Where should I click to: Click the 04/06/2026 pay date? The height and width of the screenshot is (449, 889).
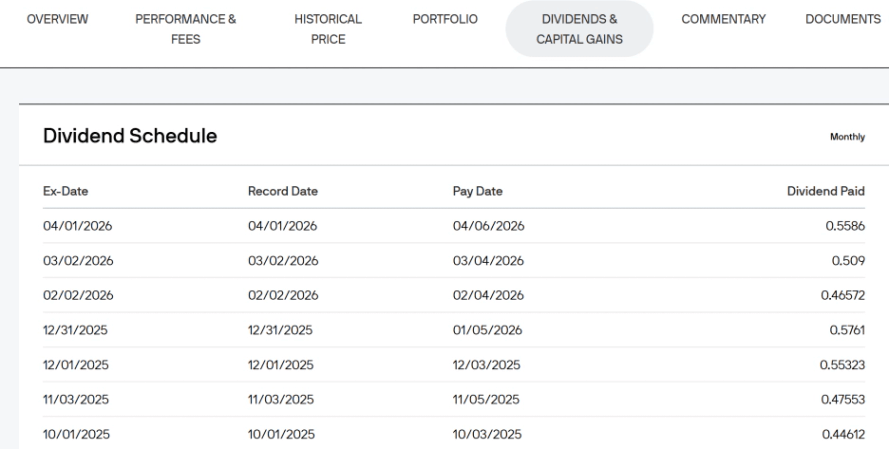tap(488, 226)
